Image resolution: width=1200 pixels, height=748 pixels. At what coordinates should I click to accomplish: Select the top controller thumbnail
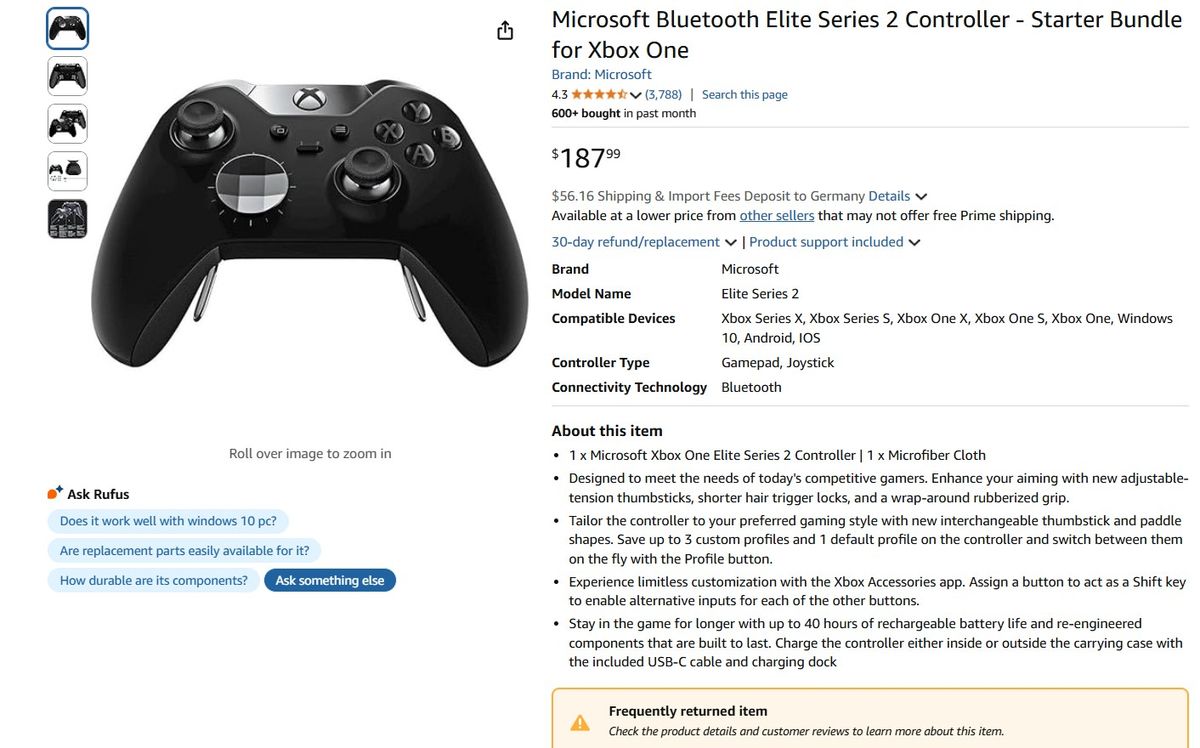67,28
